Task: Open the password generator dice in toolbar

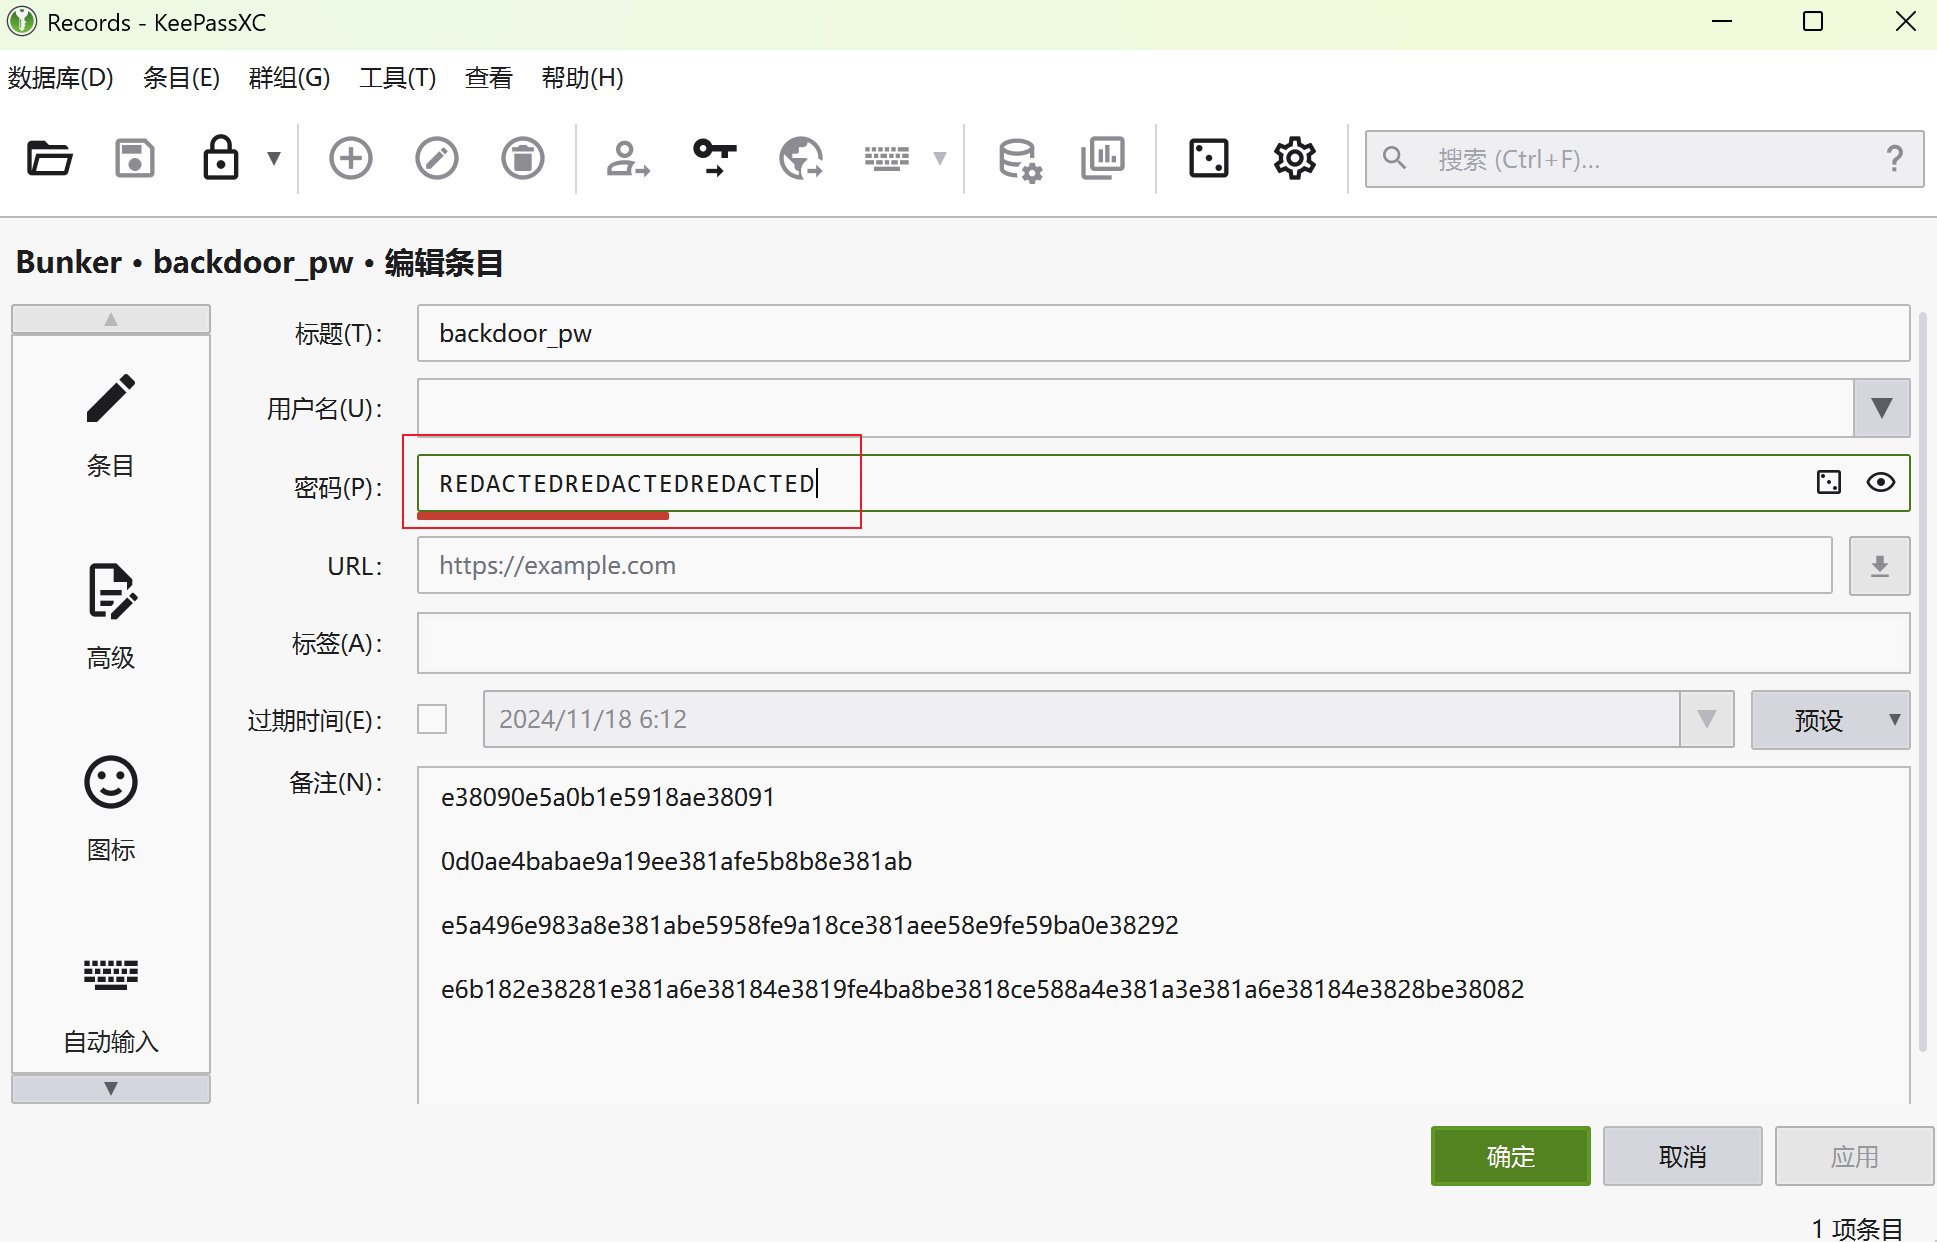Action: point(1208,158)
